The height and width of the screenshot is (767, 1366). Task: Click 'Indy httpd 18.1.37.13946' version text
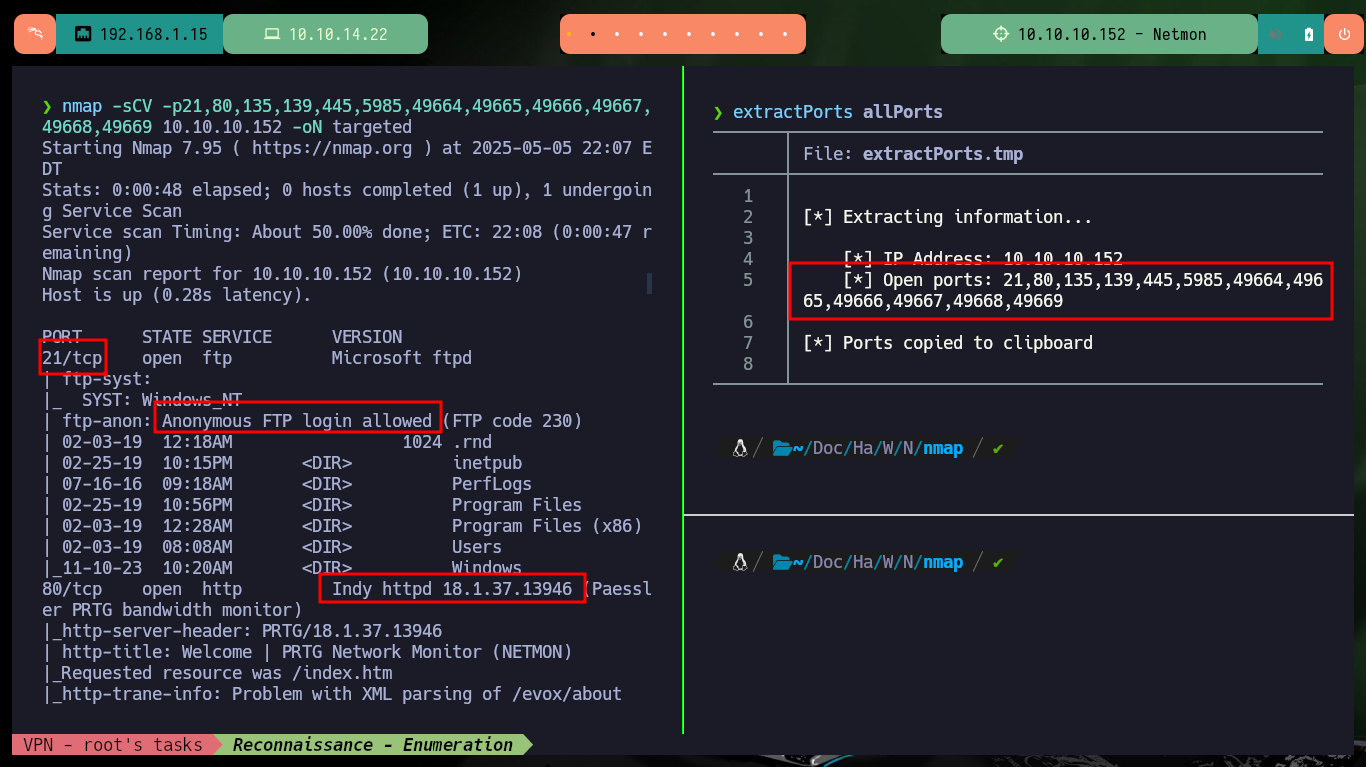point(452,589)
